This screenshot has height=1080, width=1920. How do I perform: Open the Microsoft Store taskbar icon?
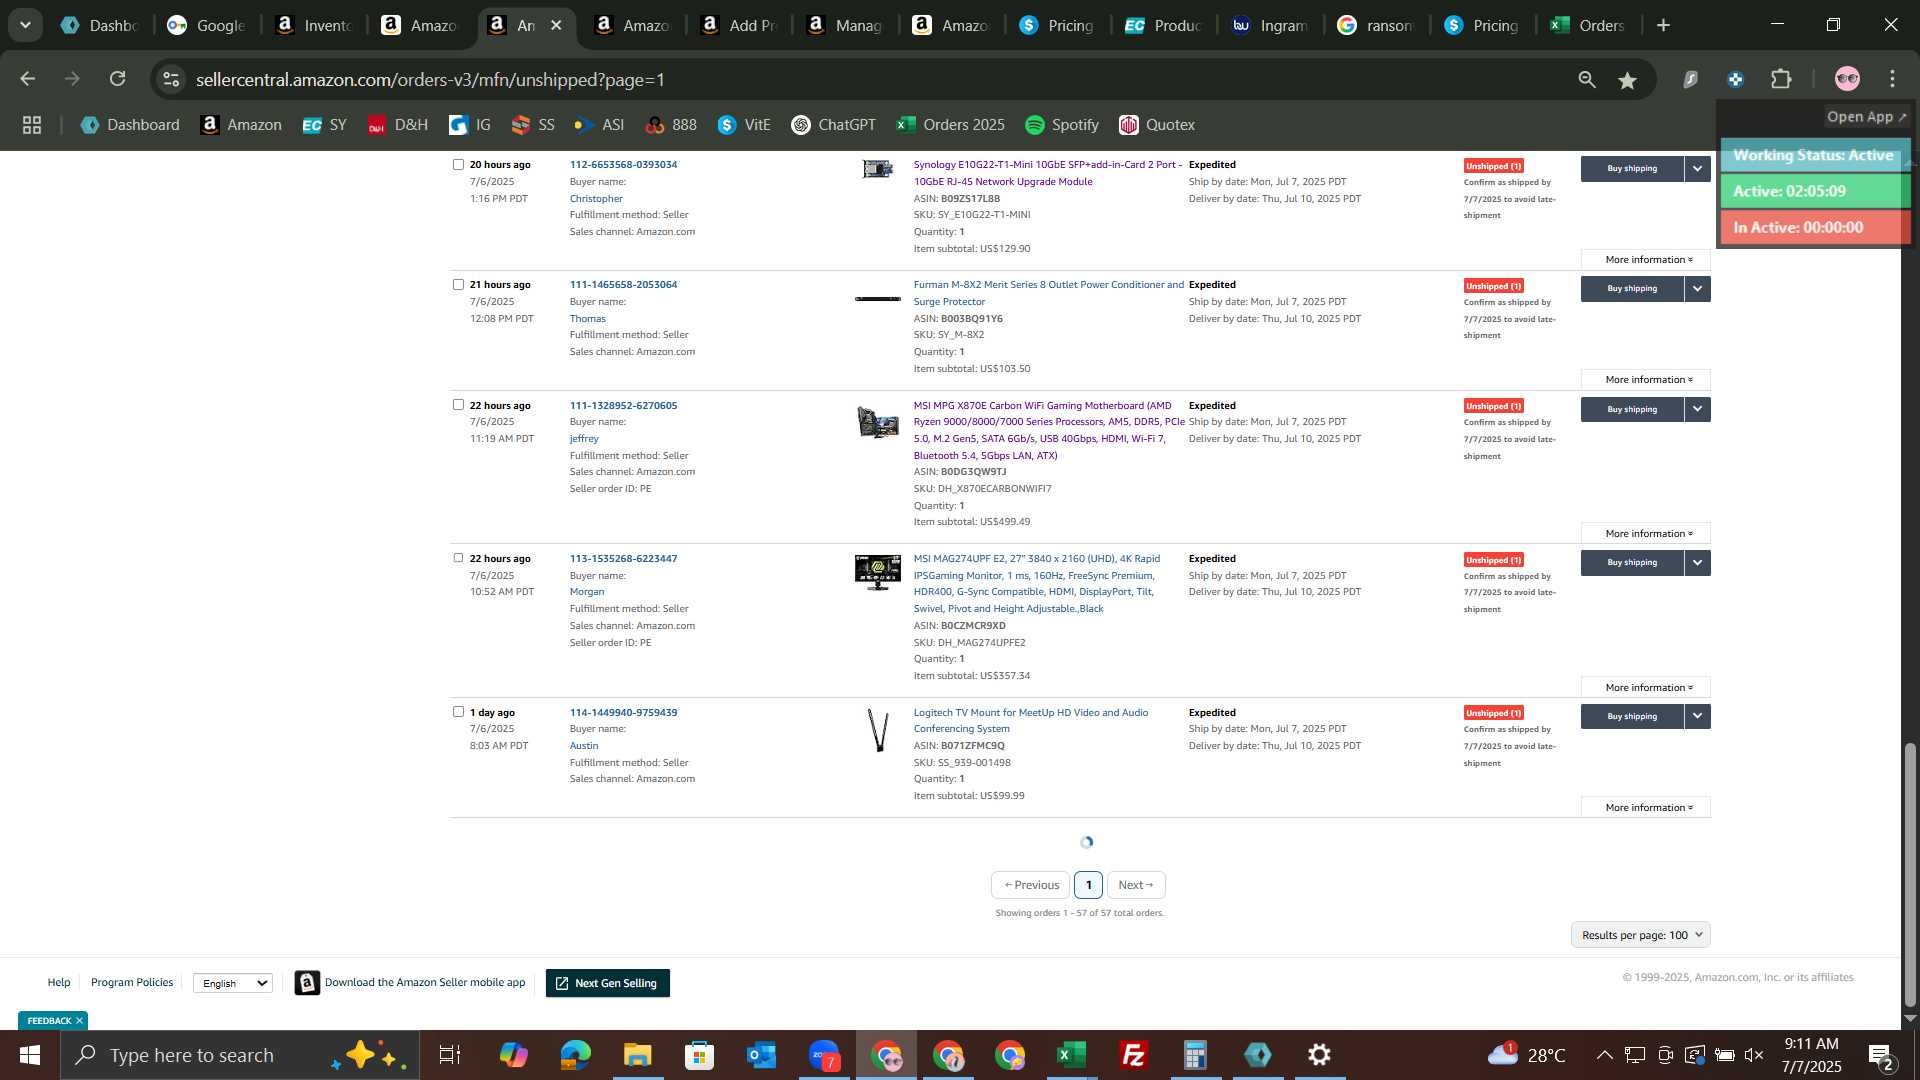click(699, 1055)
